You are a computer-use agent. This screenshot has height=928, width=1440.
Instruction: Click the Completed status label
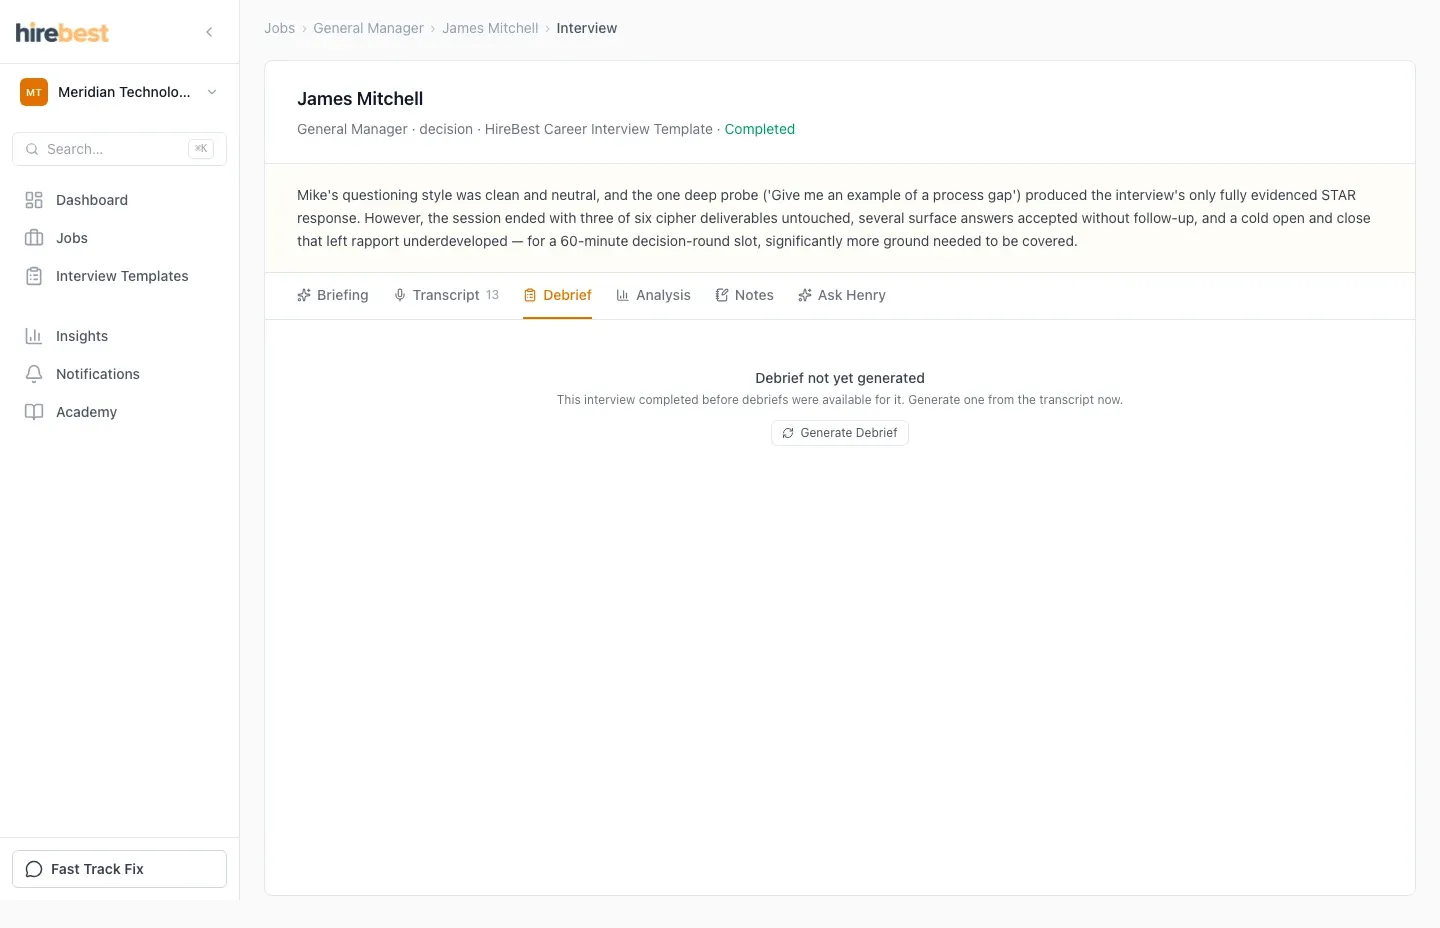click(760, 129)
